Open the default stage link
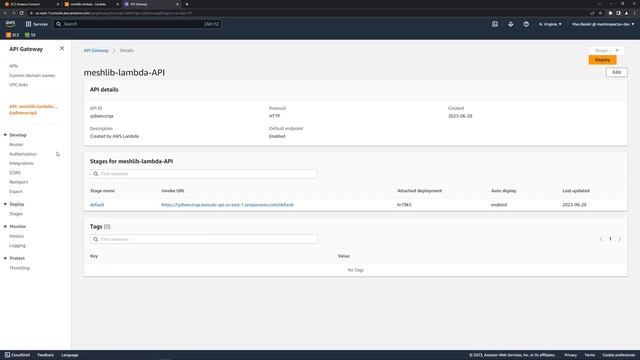The height and width of the screenshot is (360, 640). click(97, 205)
